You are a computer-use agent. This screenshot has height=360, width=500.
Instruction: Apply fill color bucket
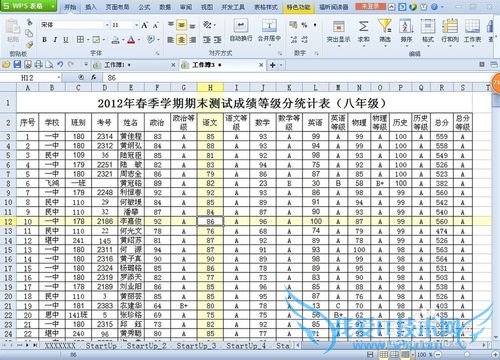tap(115, 40)
